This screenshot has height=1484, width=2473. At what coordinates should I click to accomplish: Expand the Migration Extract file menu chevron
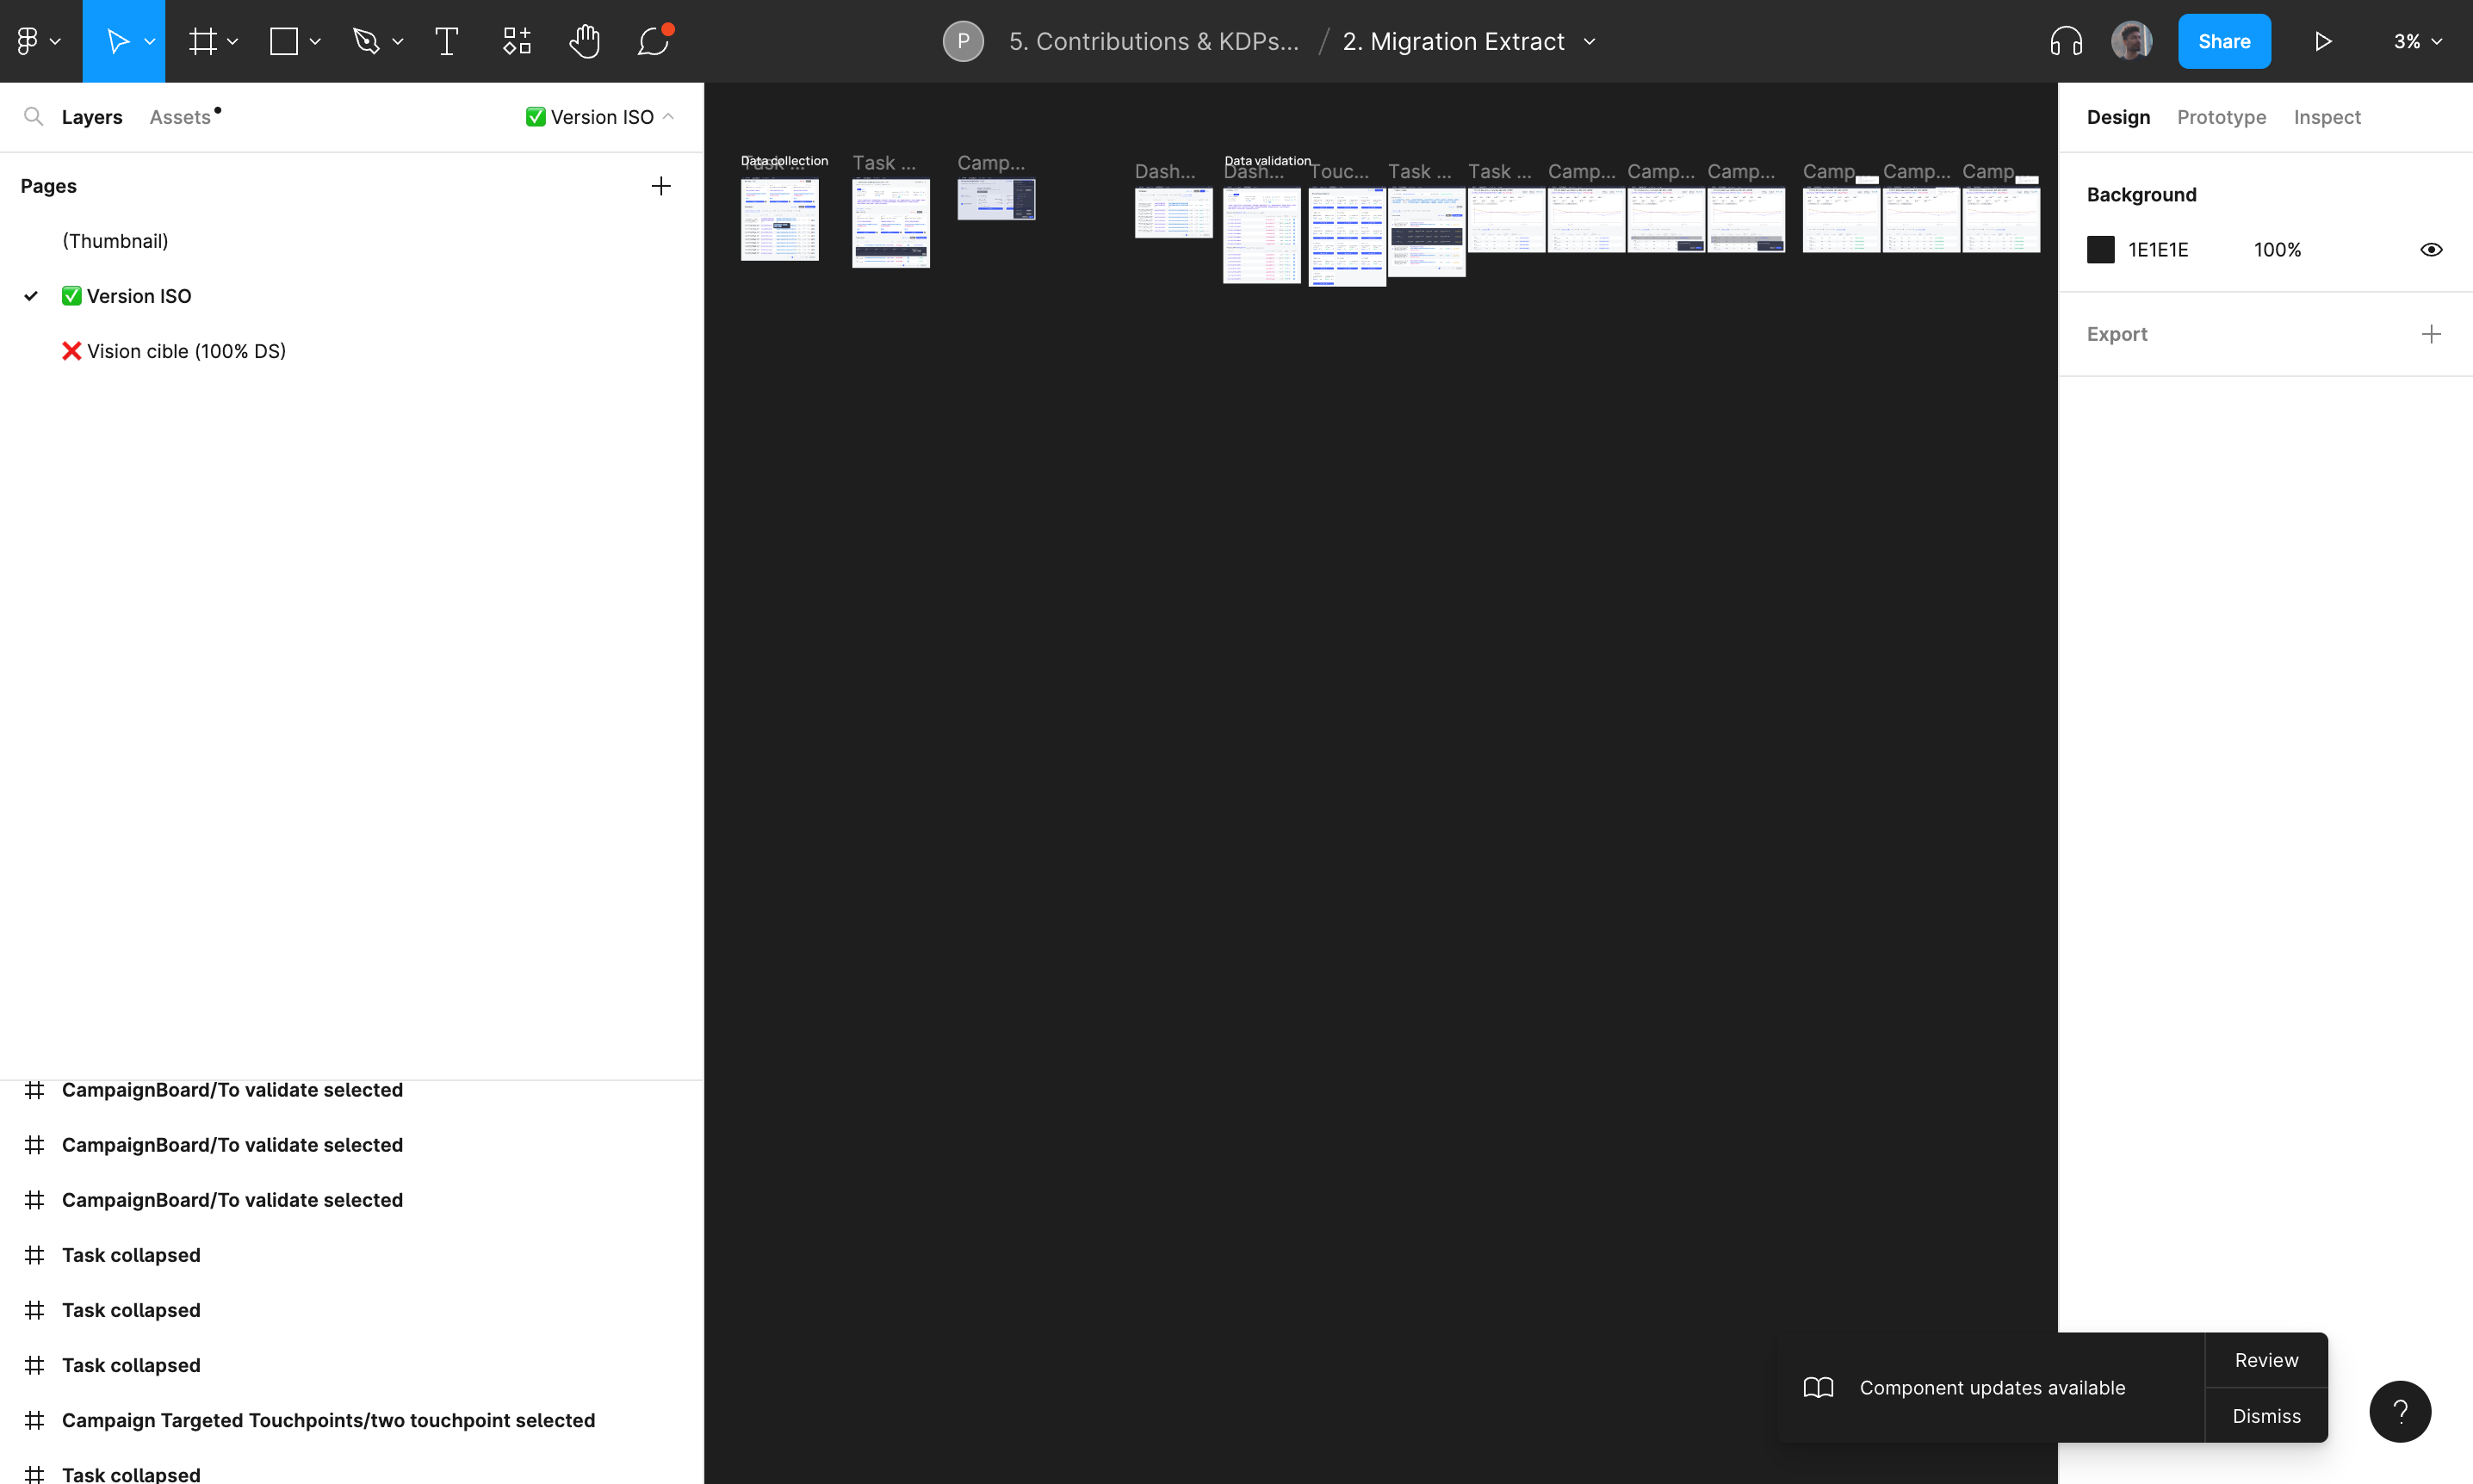(x=1589, y=41)
